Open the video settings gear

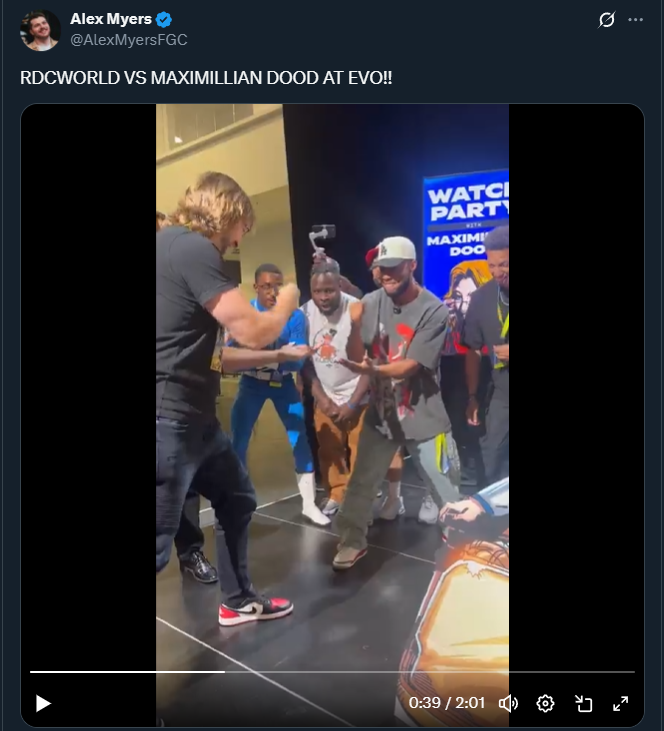pos(545,703)
